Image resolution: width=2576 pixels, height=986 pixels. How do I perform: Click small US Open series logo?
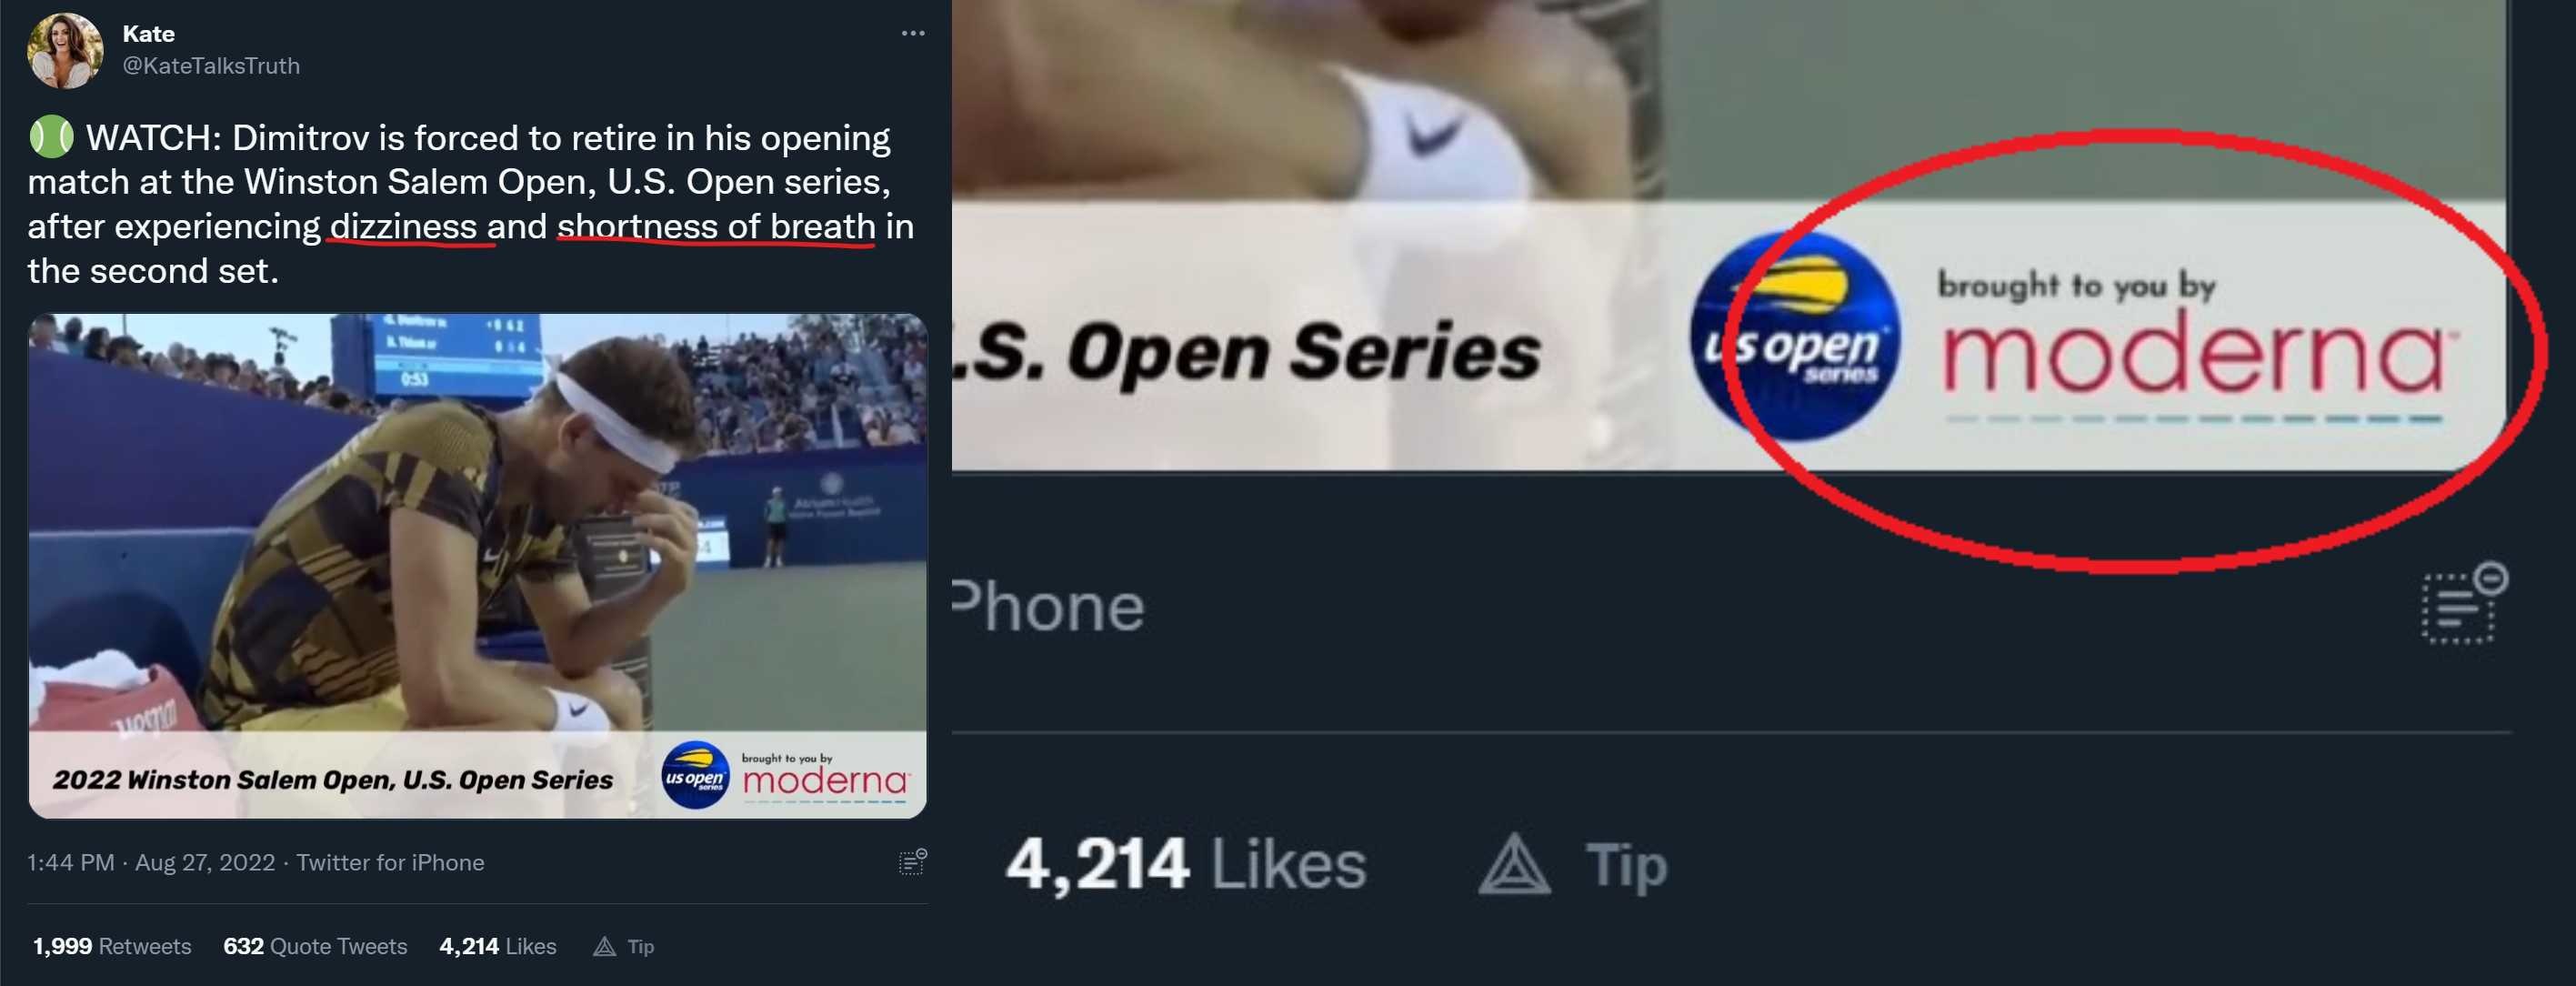coord(696,775)
